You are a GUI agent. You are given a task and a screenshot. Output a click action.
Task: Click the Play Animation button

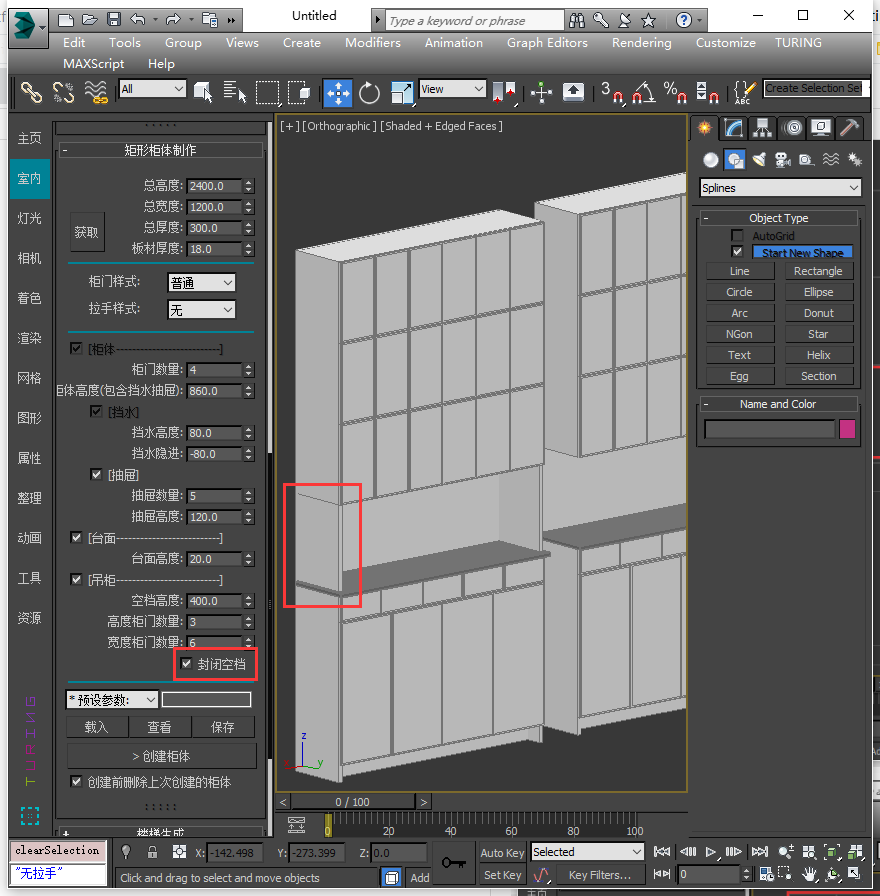710,852
